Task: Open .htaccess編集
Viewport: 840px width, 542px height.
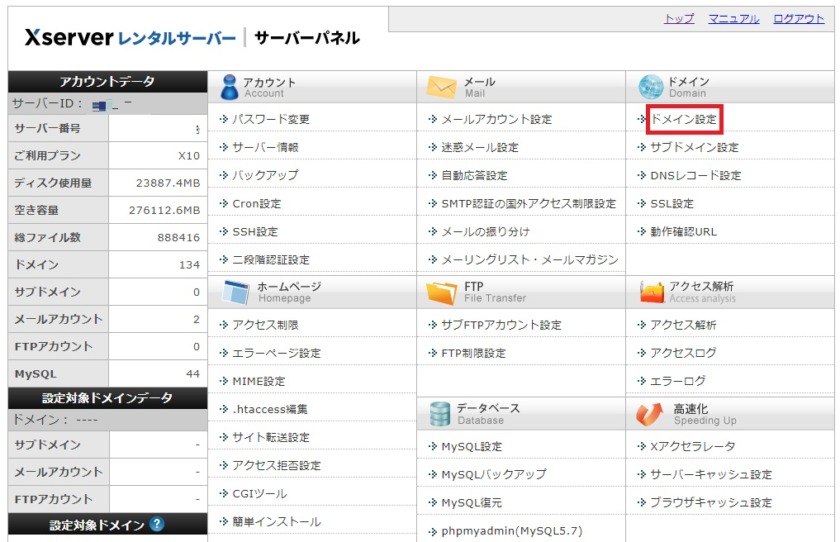Action: pos(270,409)
